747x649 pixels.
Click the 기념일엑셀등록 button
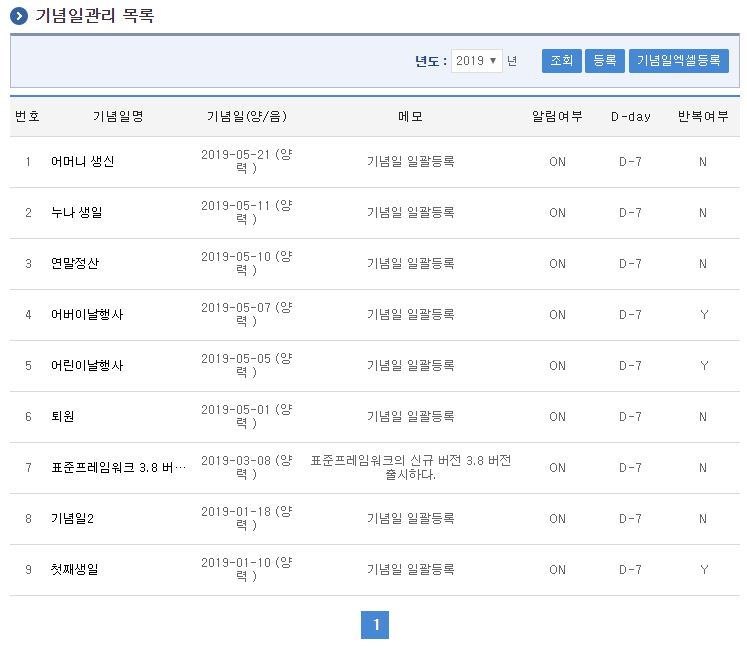(x=678, y=61)
